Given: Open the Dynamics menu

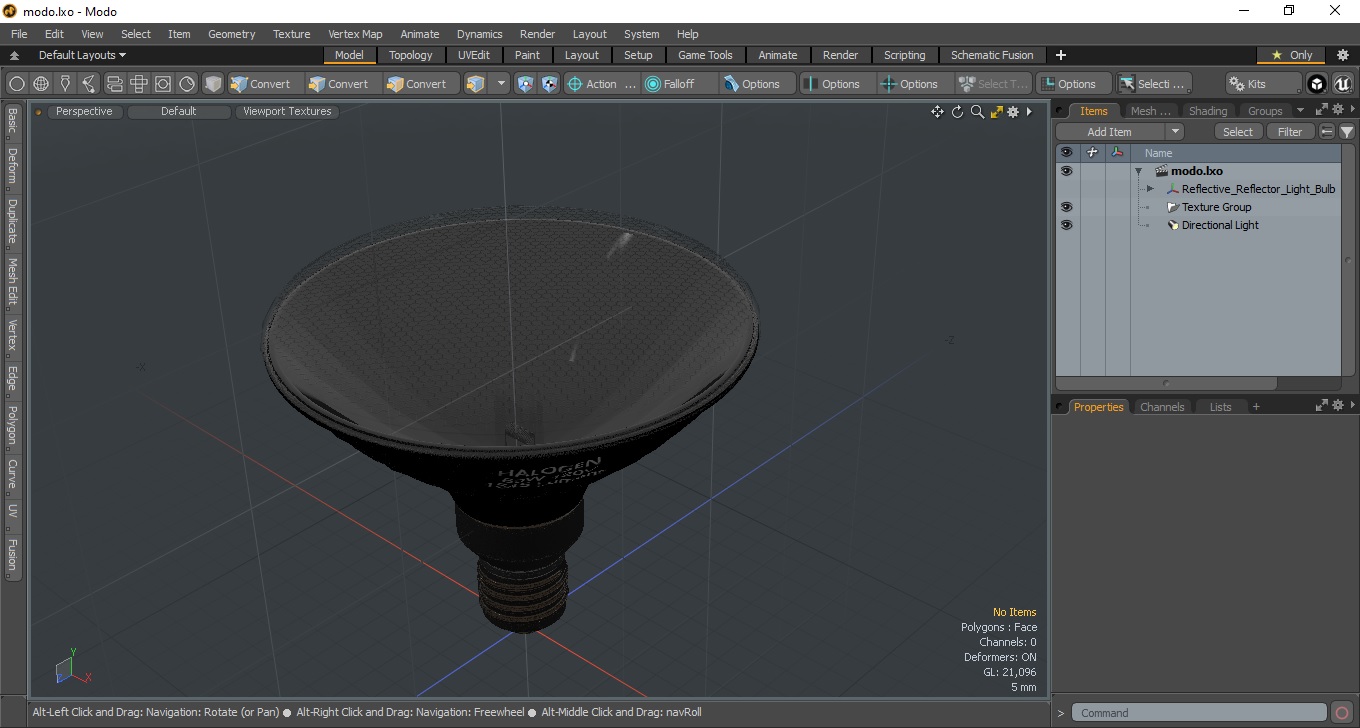Looking at the screenshot, I should tap(479, 34).
